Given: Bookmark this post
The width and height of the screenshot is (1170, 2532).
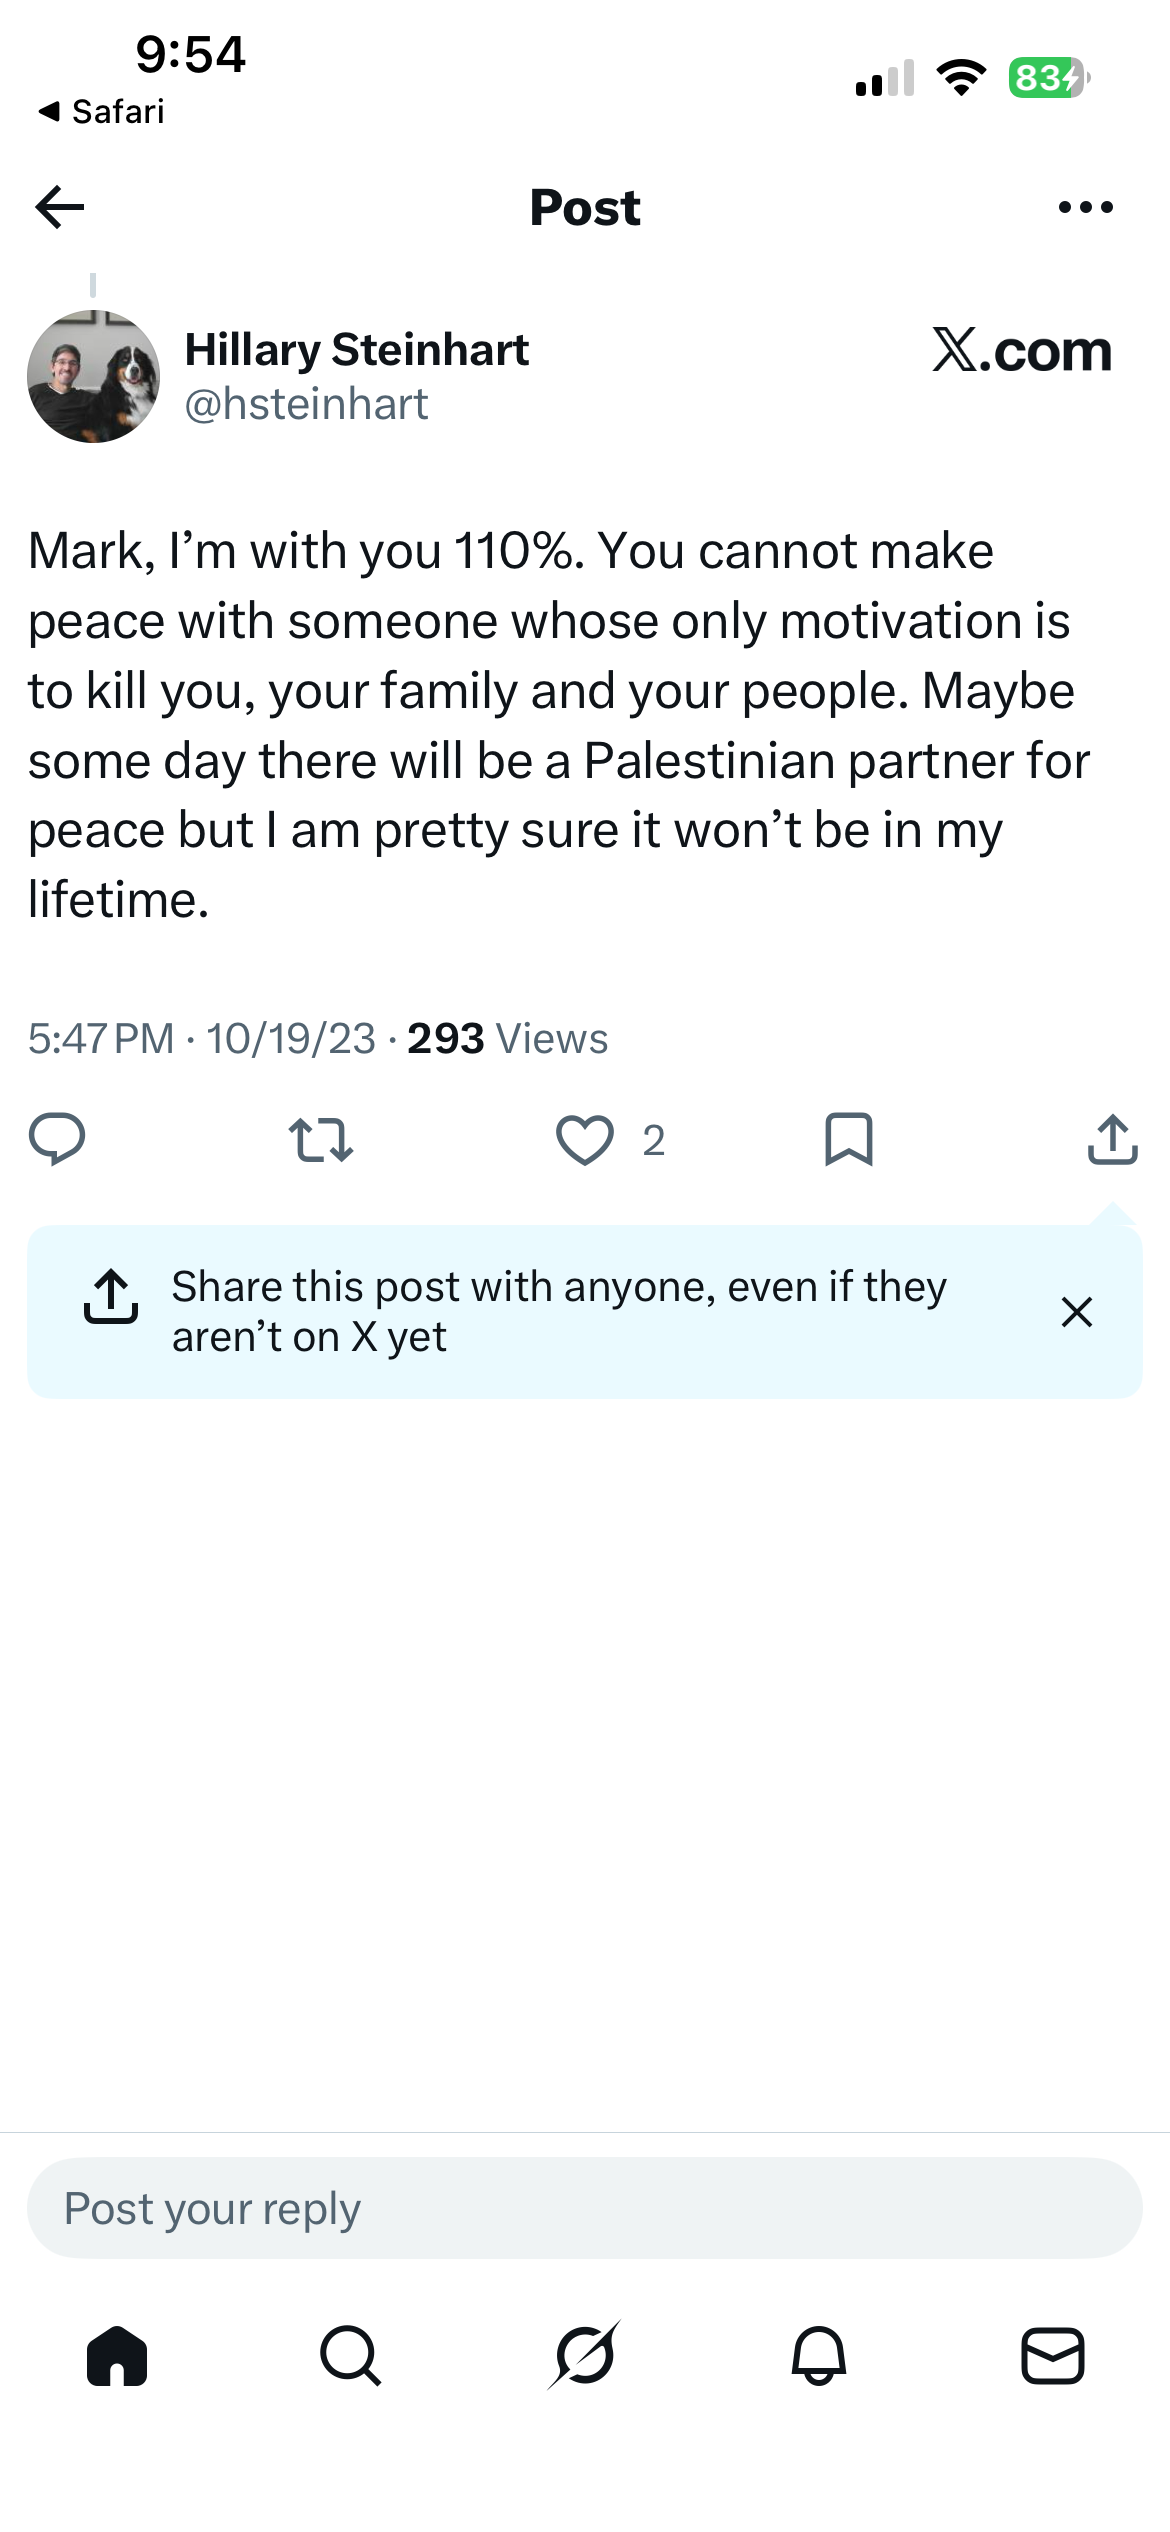Looking at the screenshot, I should (849, 1140).
